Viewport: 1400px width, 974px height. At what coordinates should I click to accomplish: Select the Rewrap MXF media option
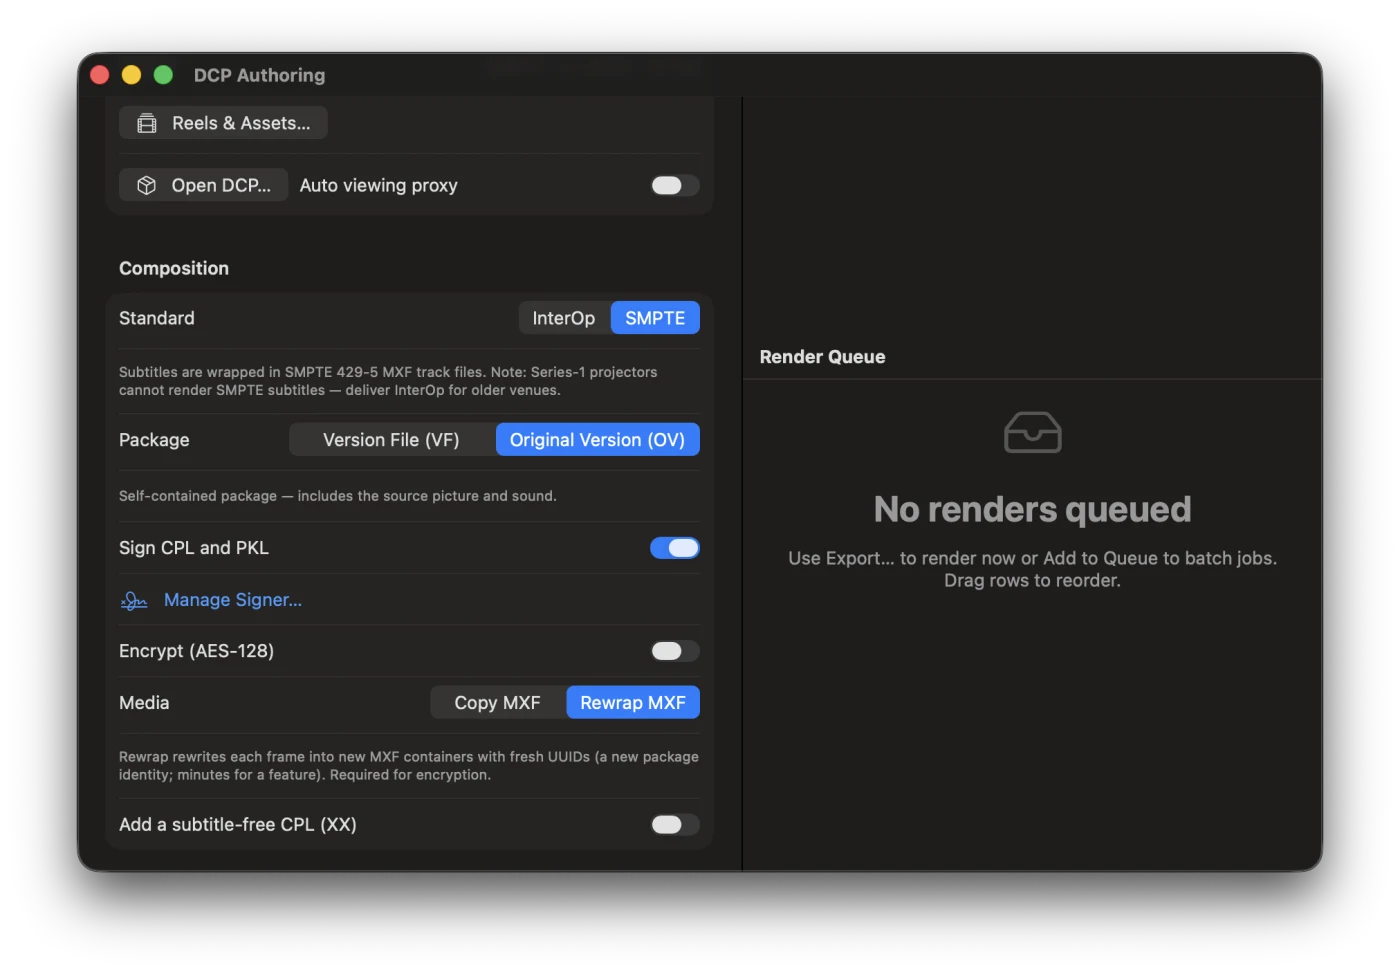(633, 703)
